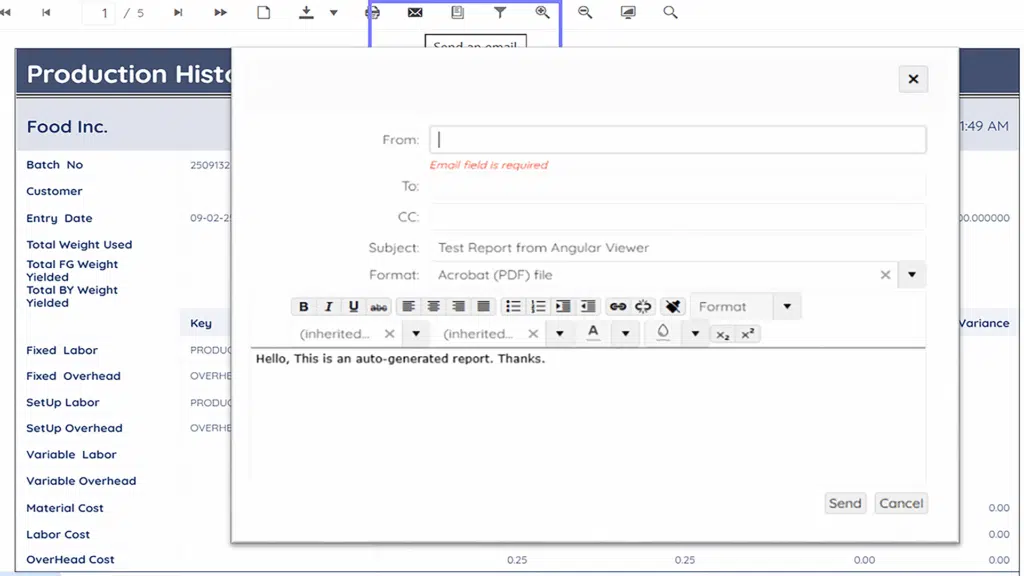Open the search magnifier in toolbar
Screen dimensions: 1024x576
[670, 12]
